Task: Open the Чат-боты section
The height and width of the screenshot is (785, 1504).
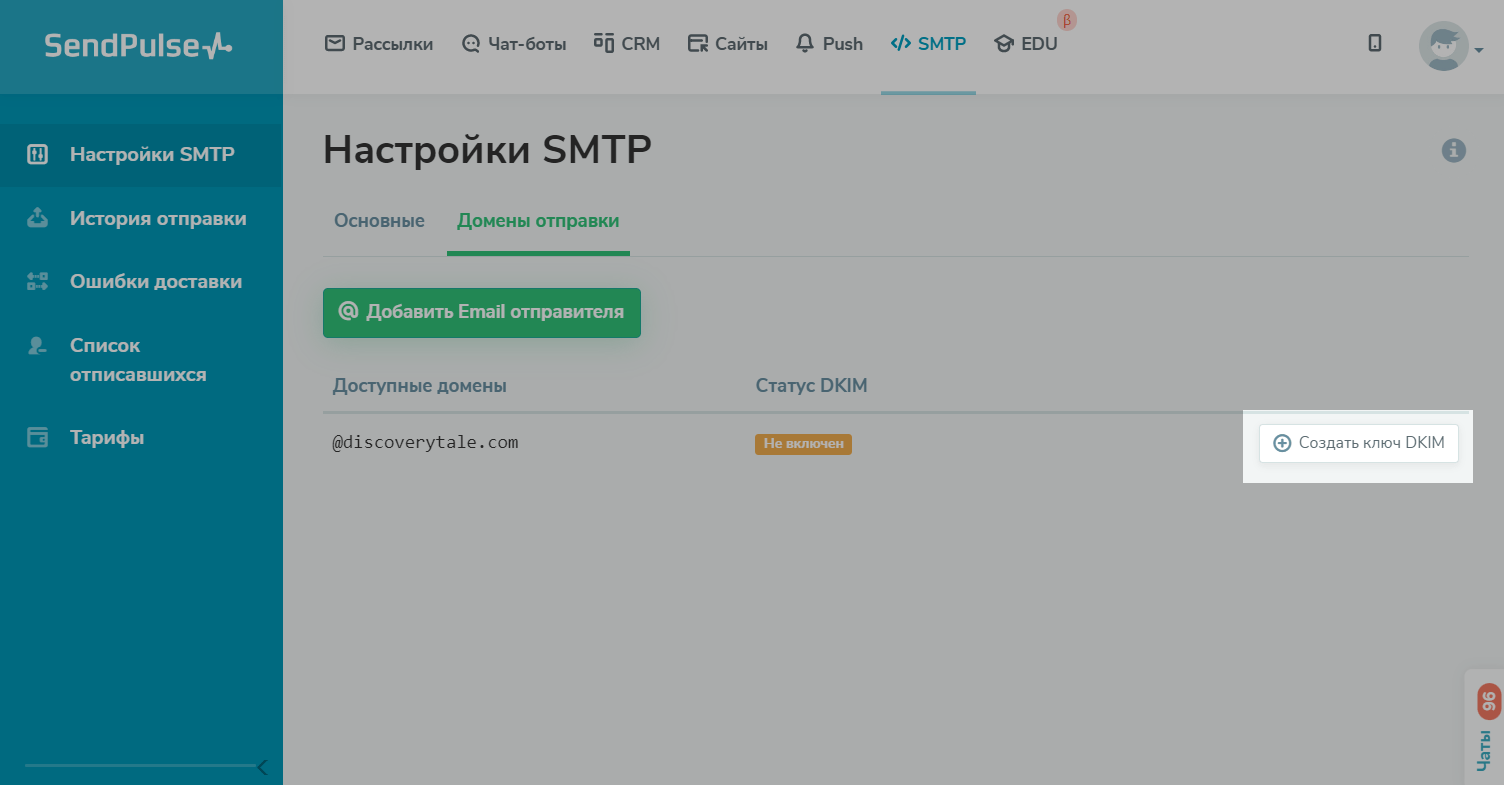Action: [514, 44]
